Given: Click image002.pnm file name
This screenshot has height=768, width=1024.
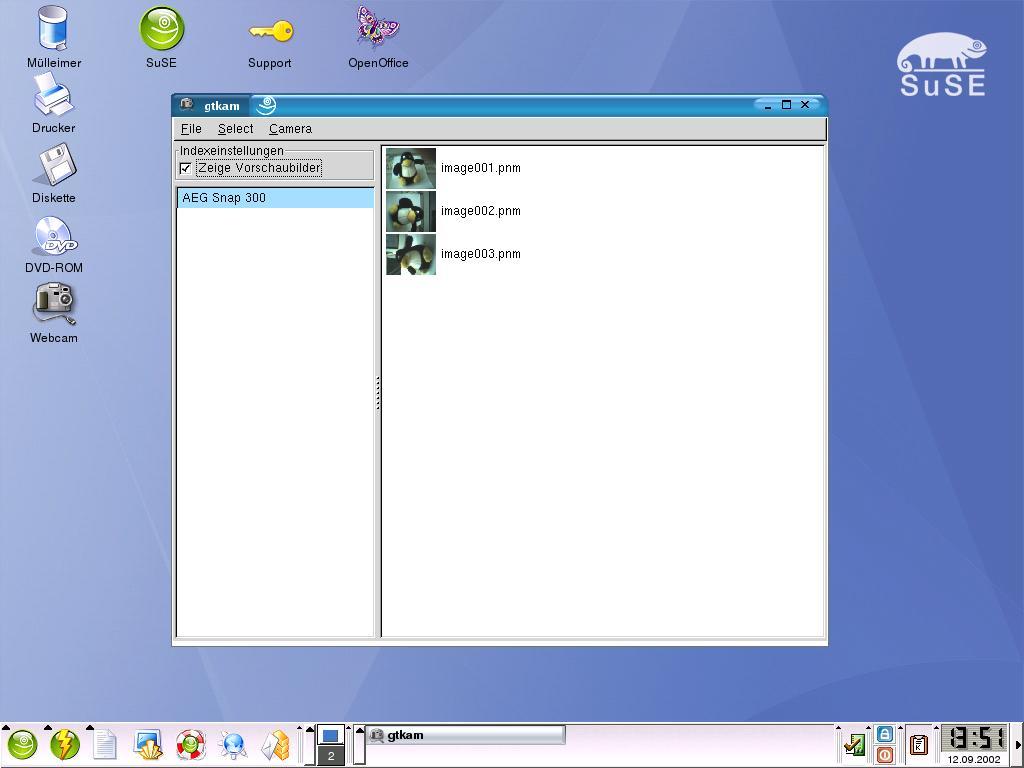Looking at the screenshot, I should (x=481, y=211).
